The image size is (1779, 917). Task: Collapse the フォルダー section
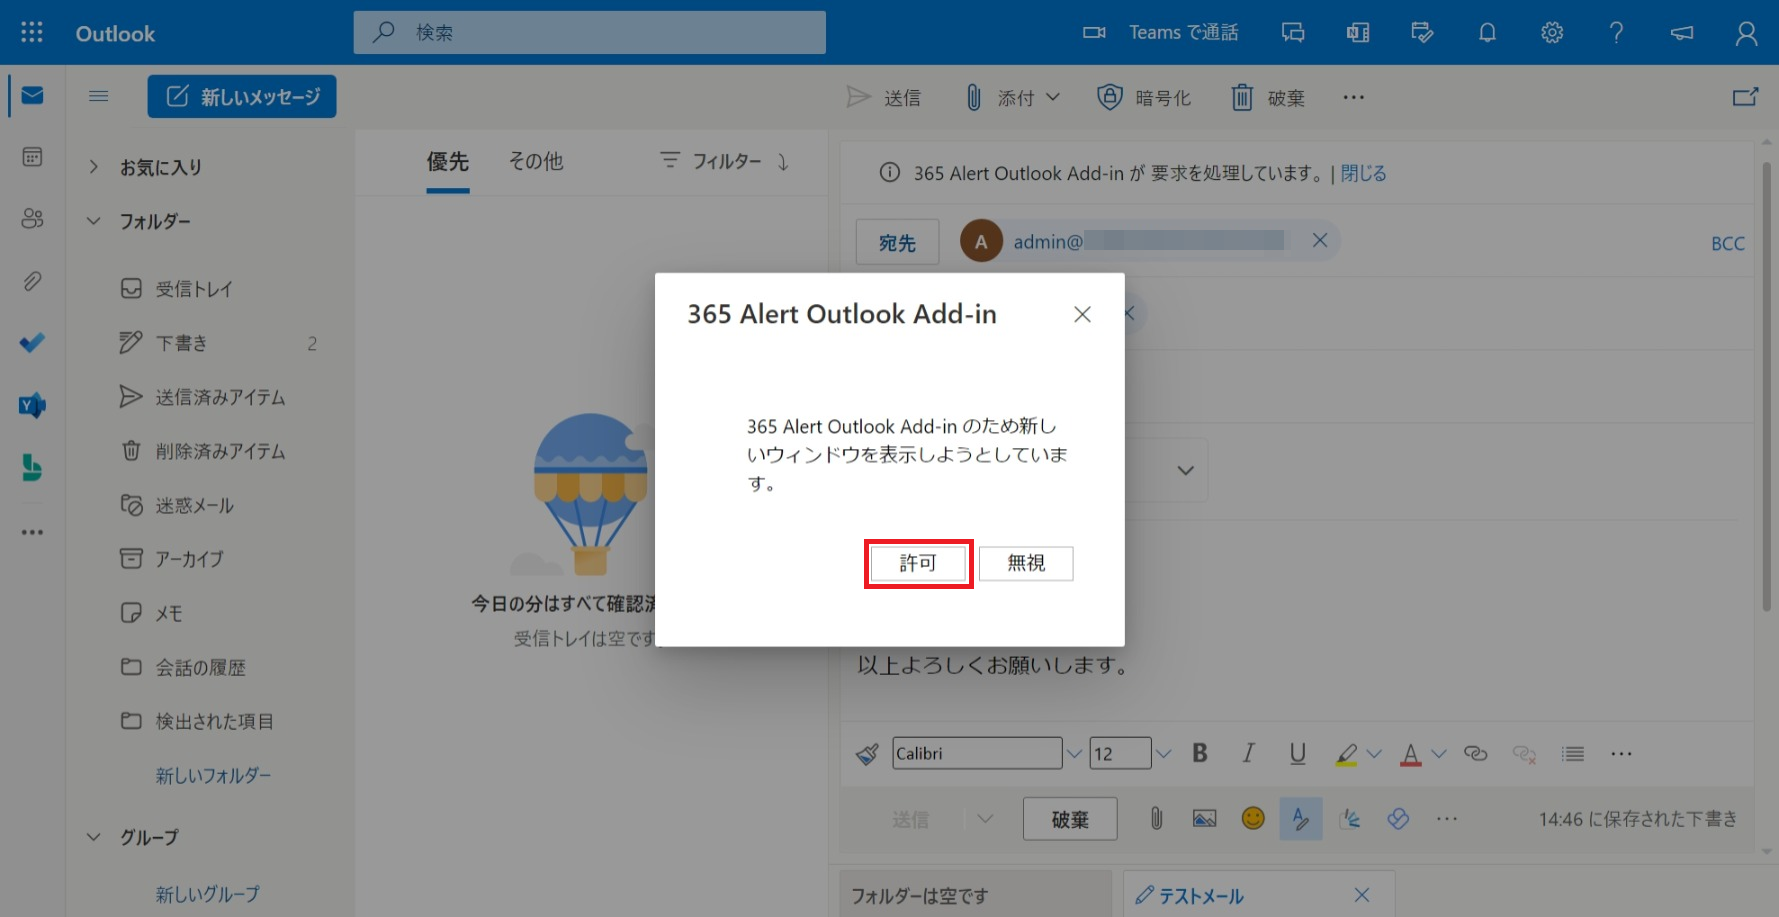pyautogui.click(x=94, y=221)
